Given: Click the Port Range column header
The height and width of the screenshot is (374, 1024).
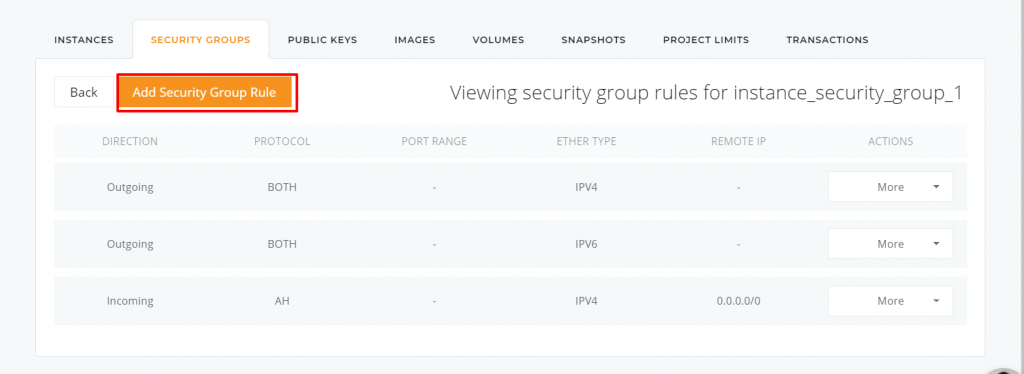Looking at the screenshot, I should 434,141.
